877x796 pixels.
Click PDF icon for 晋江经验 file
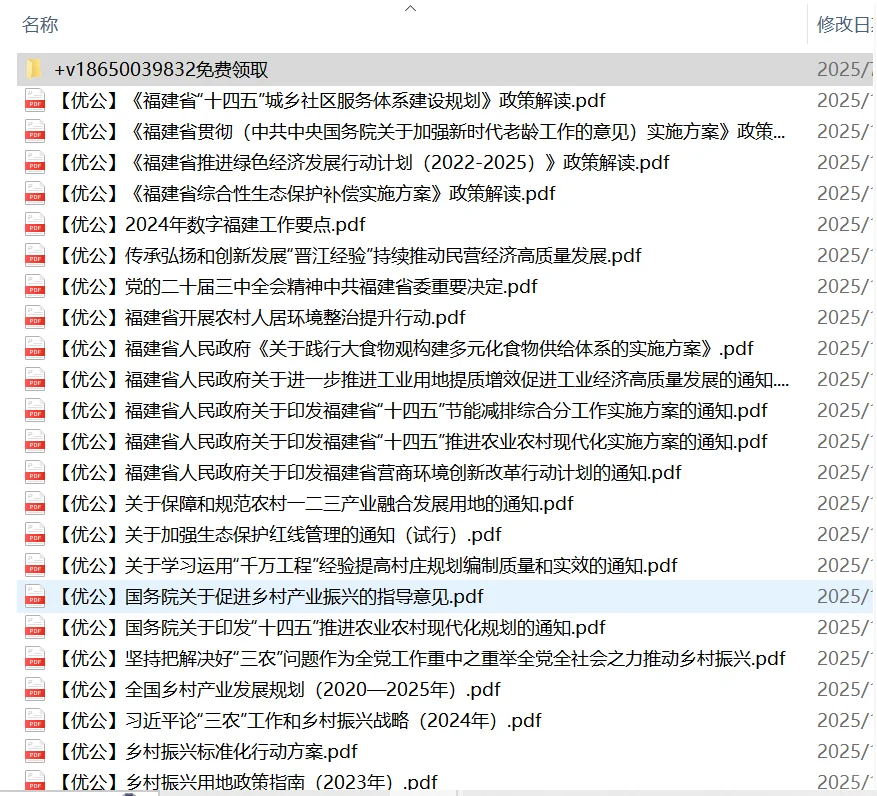point(35,256)
